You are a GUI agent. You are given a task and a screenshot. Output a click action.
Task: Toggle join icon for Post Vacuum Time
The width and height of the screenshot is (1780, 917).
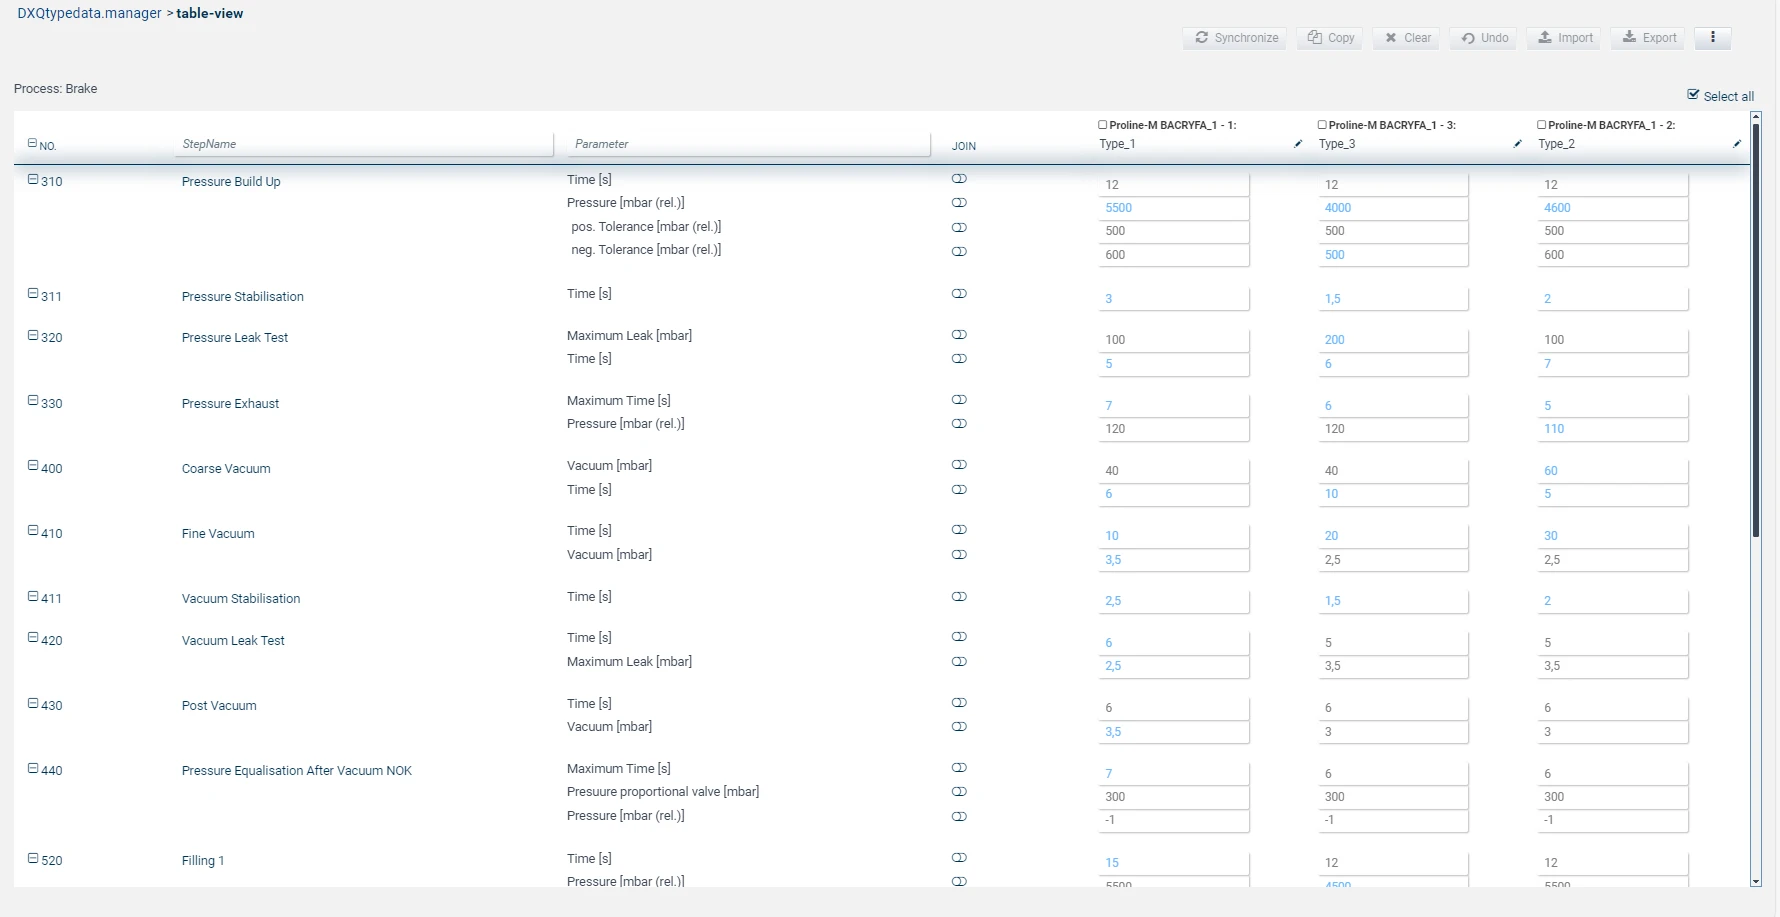[x=959, y=703]
